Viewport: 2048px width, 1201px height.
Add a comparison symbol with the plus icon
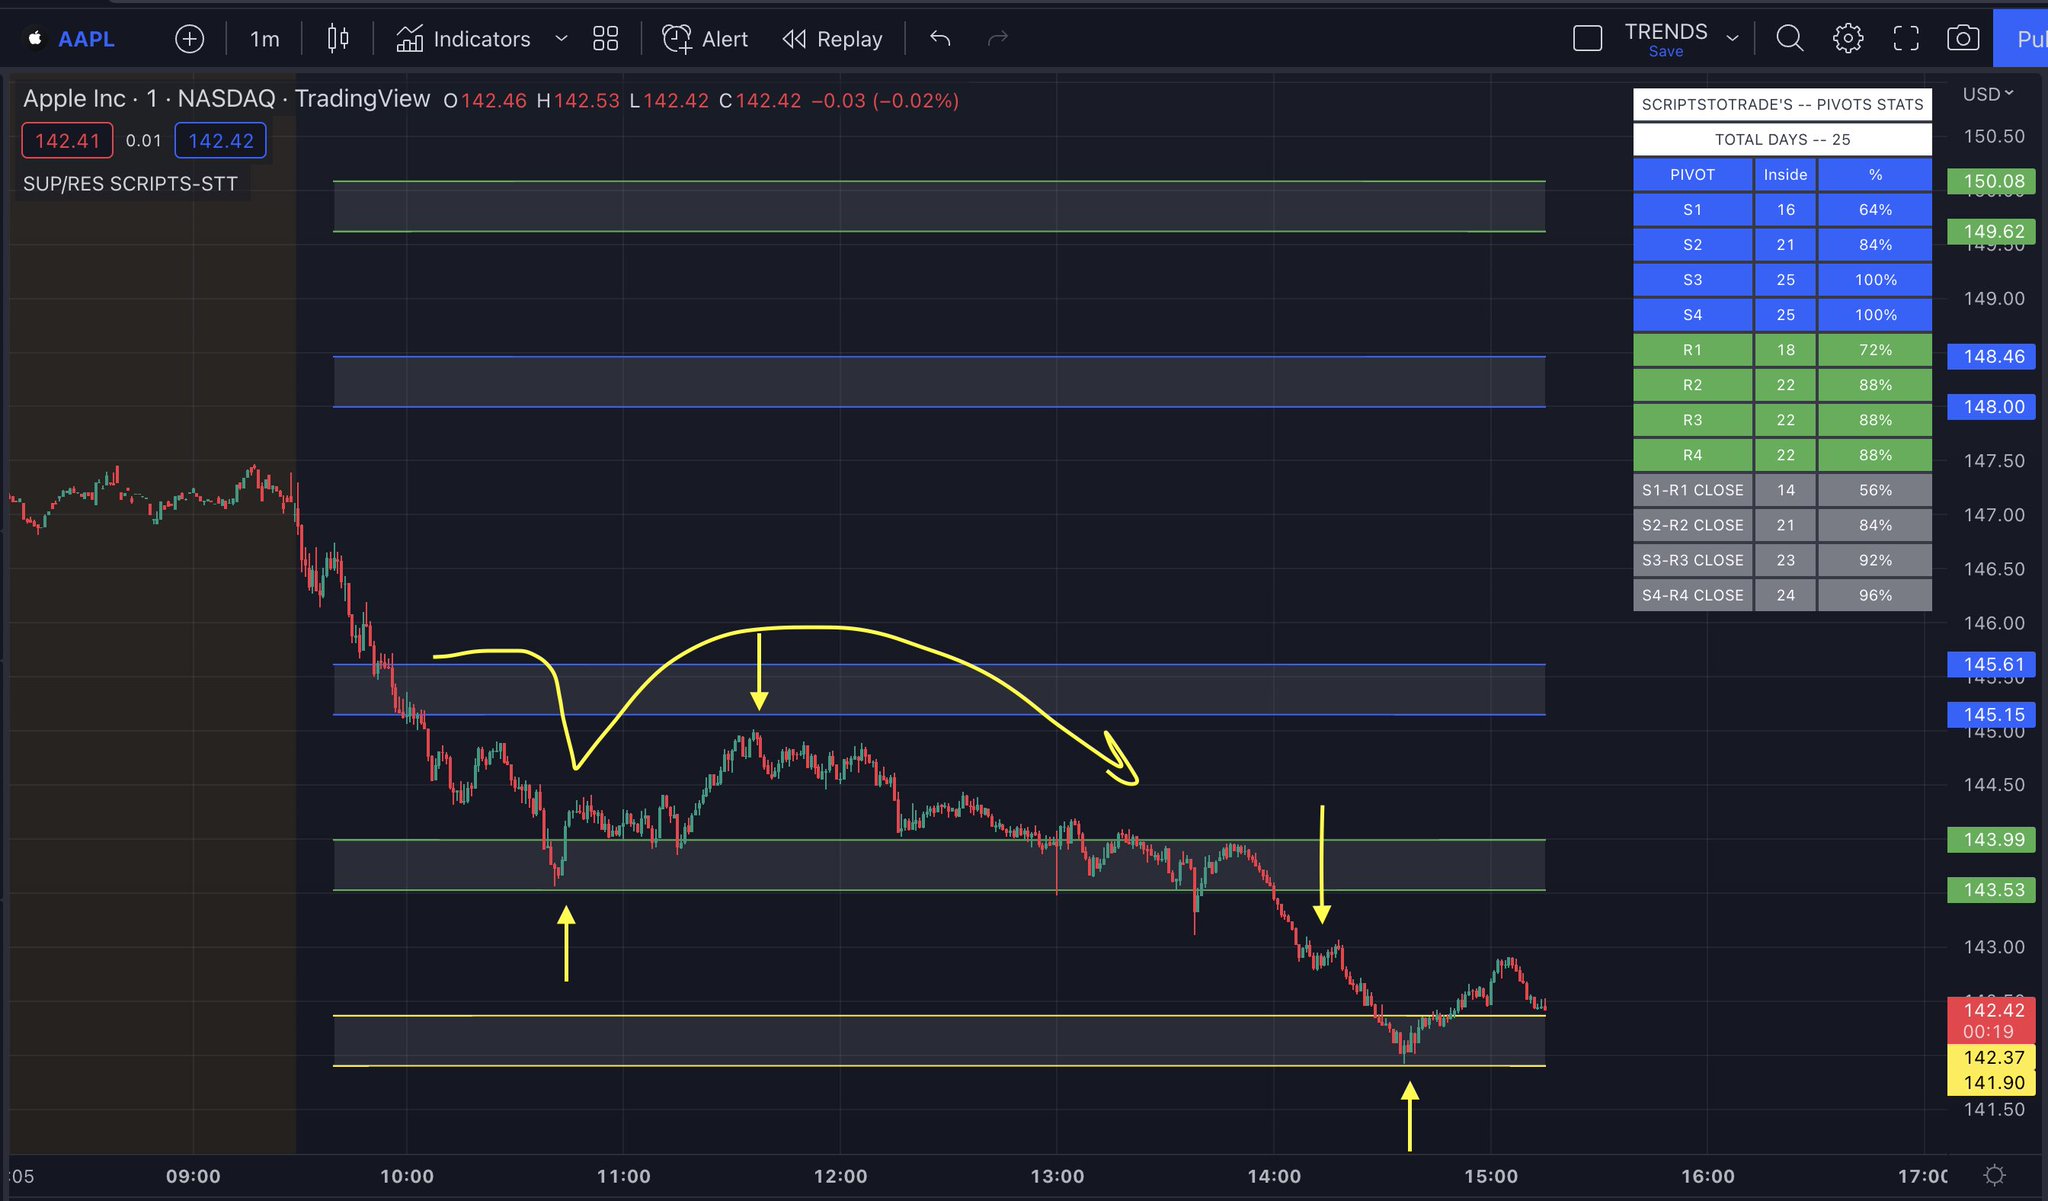pyautogui.click(x=188, y=38)
